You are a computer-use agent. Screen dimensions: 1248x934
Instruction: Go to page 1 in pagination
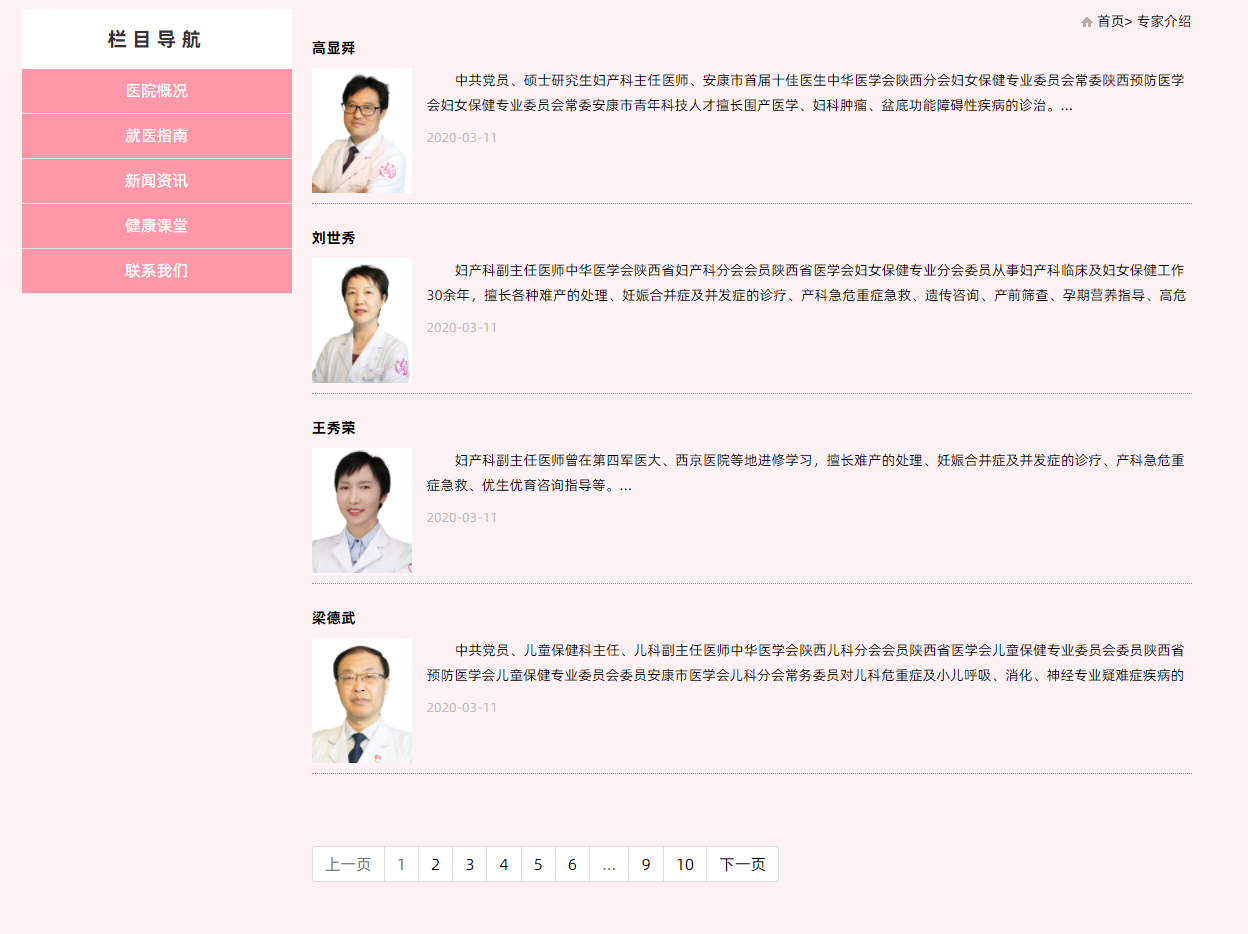click(401, 864)
